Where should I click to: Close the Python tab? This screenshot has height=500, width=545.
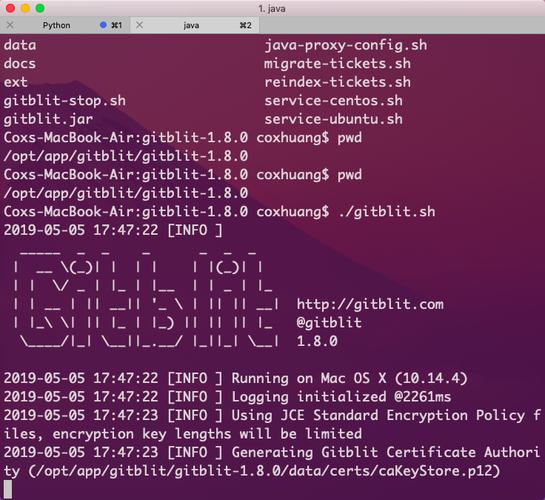10,25
